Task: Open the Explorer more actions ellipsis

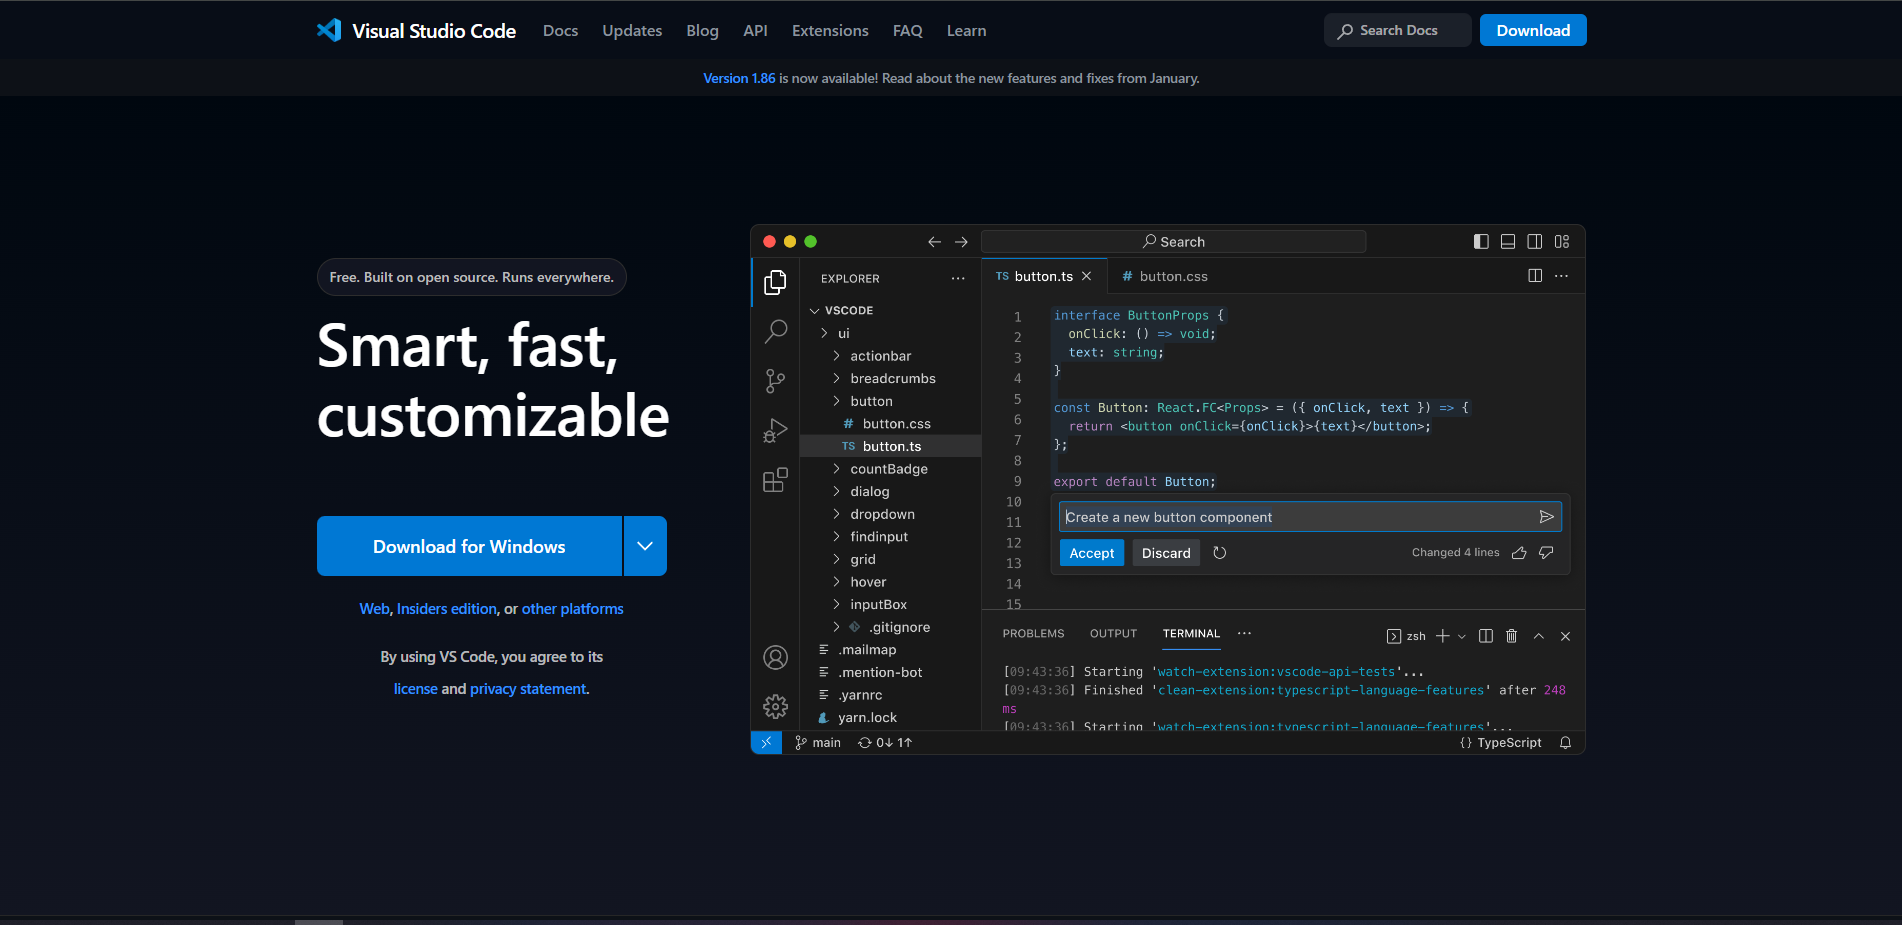Action: tap(958, 279)
